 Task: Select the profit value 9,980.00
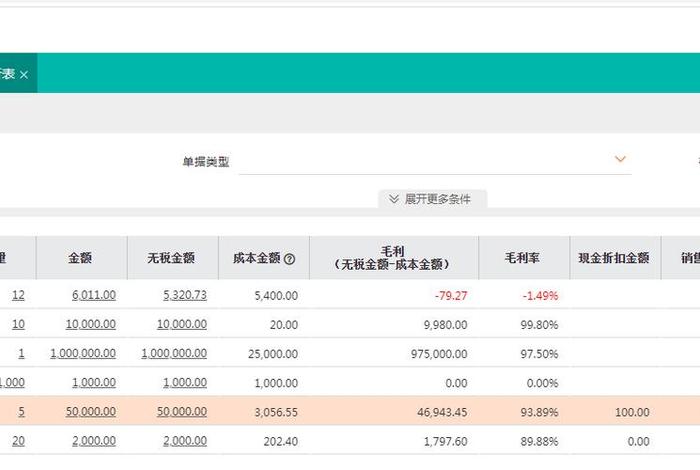446,324
